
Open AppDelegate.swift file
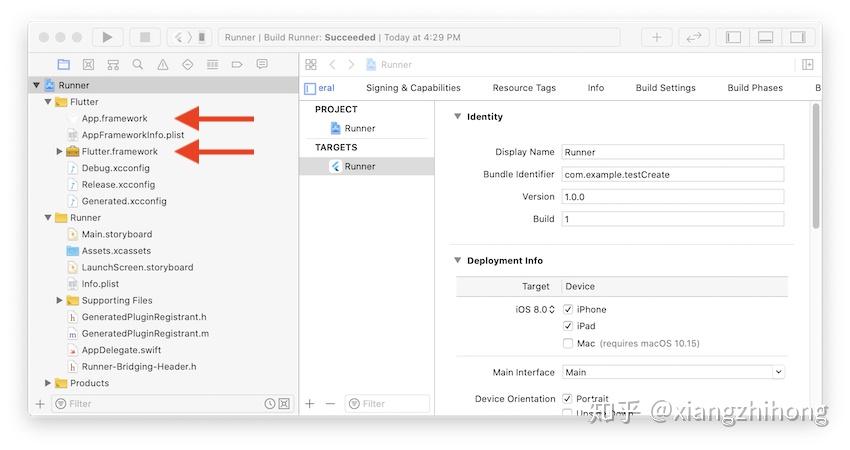(x=121, y=350)
